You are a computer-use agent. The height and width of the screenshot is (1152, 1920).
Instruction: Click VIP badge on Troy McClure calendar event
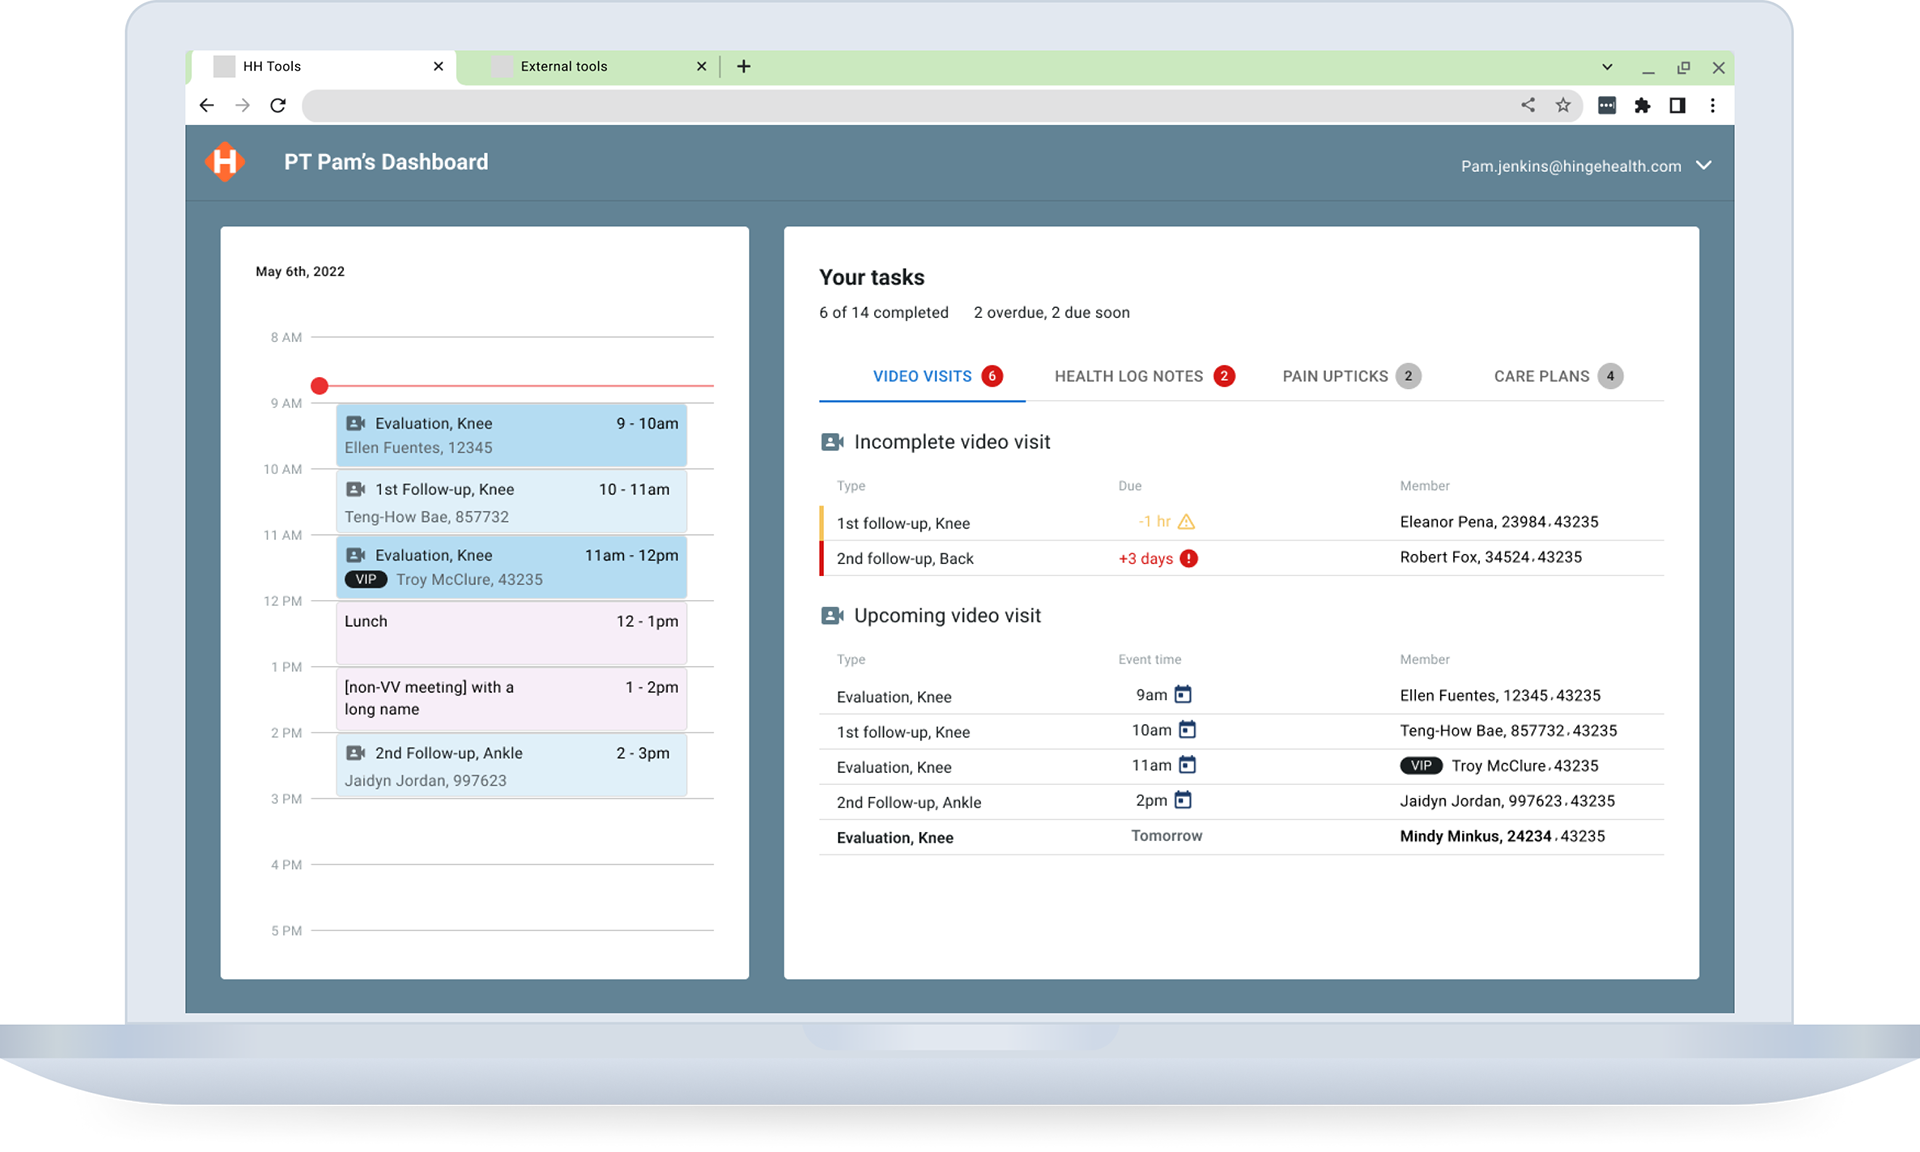(x=366, y=579)
